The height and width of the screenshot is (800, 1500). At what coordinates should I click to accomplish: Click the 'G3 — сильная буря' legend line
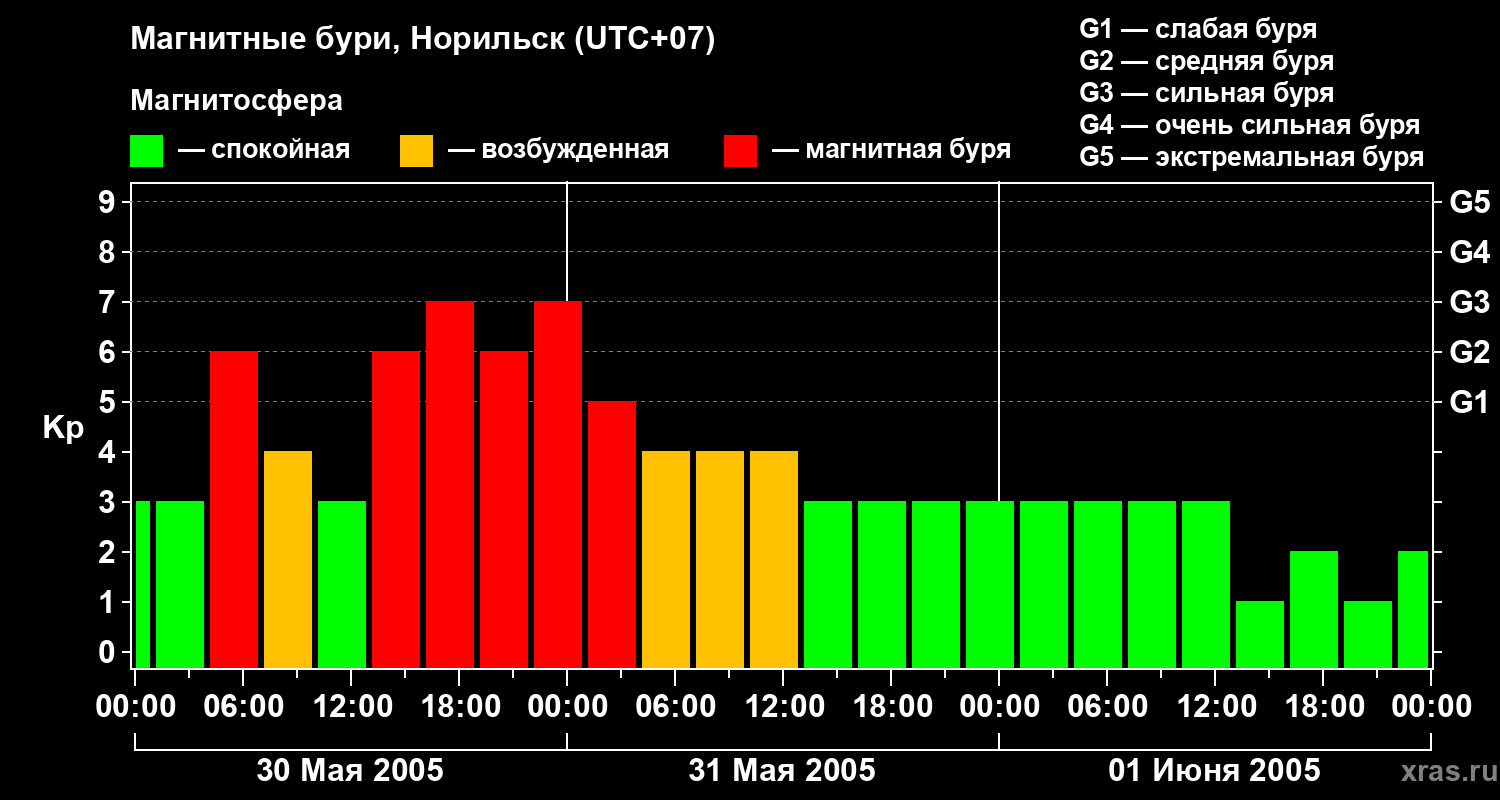(1206, 93)
